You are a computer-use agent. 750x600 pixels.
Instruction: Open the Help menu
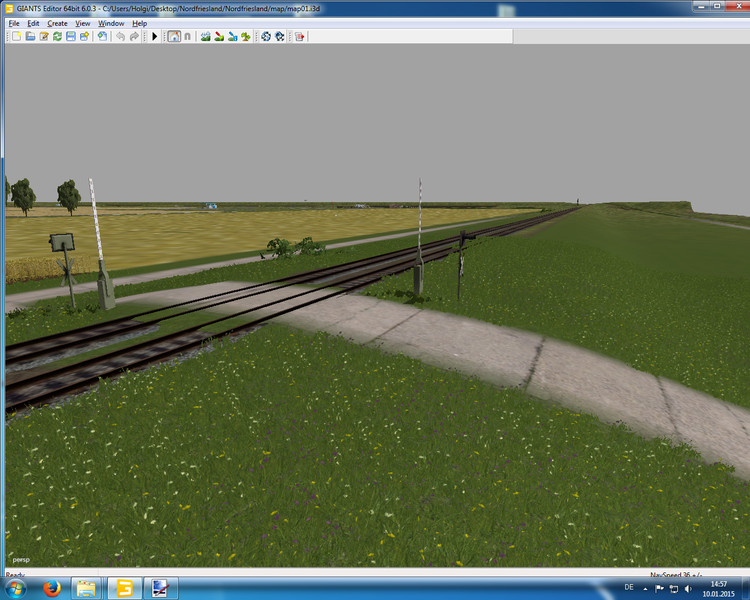pyautogui.click(x=140, y=23)
